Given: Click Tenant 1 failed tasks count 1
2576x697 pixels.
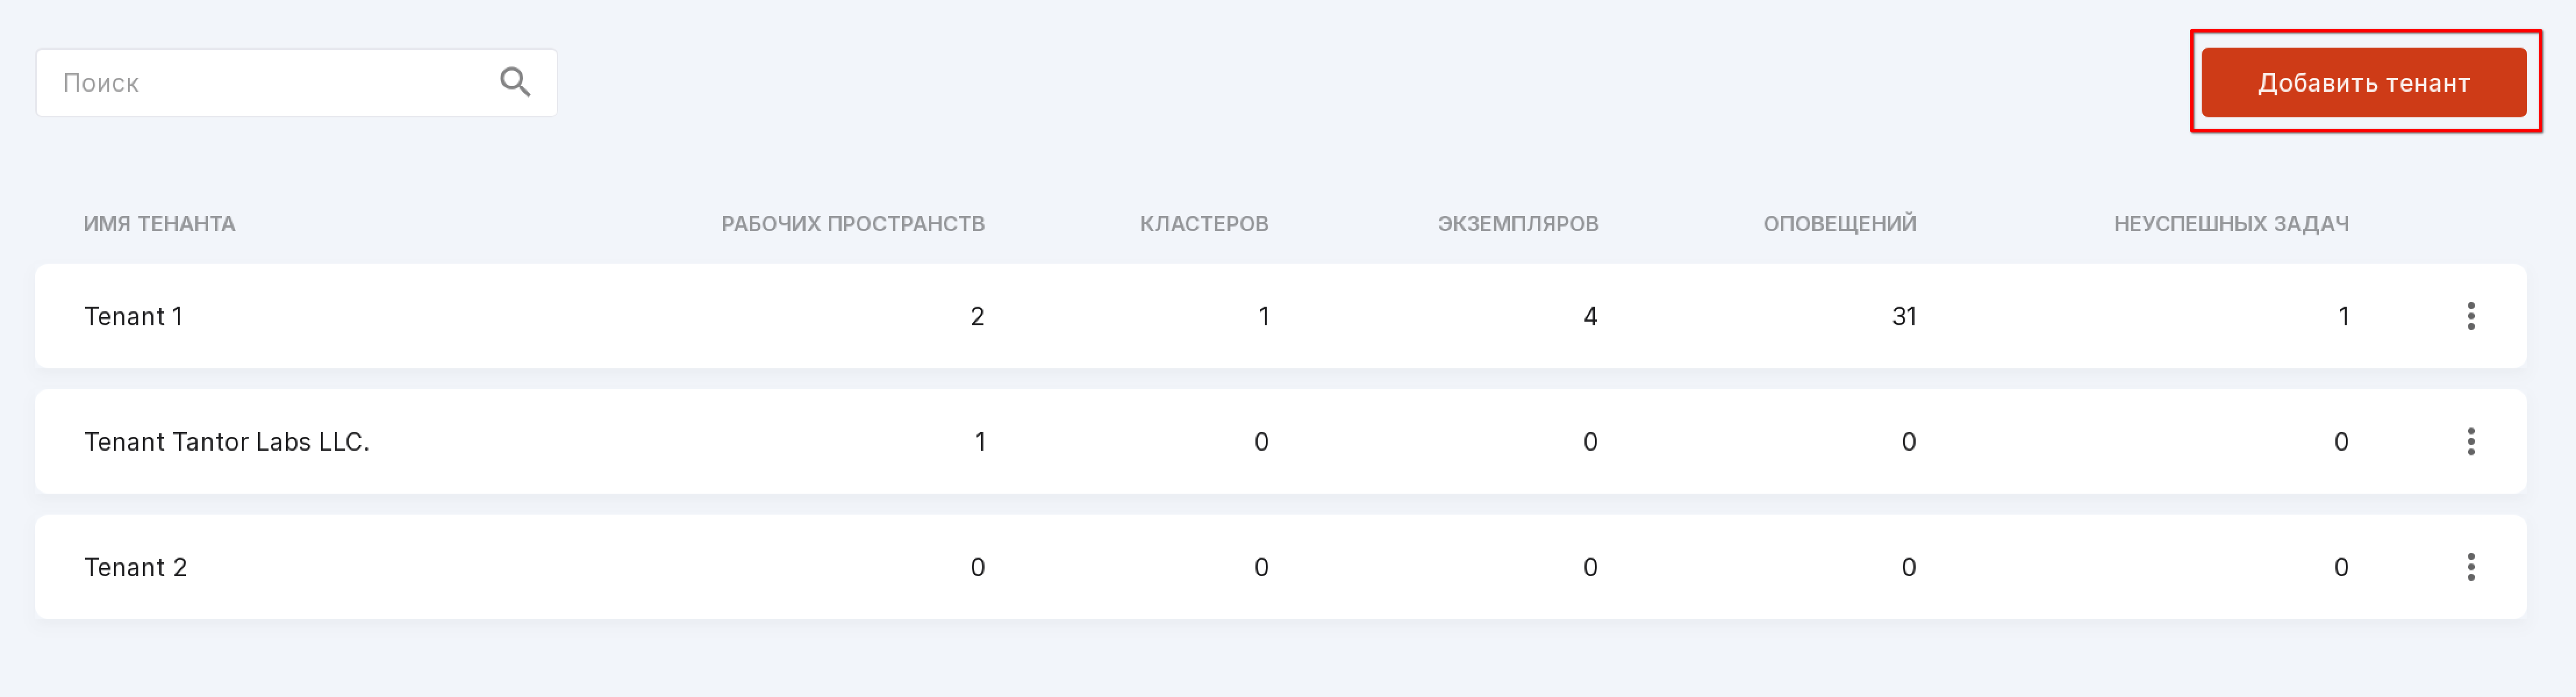Looking at the screenshot, I should click(2343, 316).
